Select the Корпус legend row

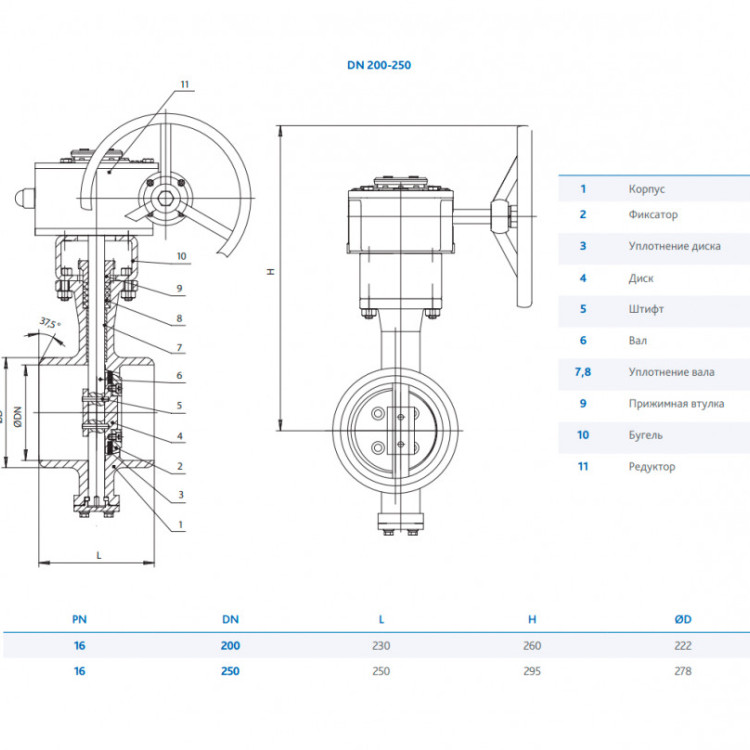tap(654, 189)
